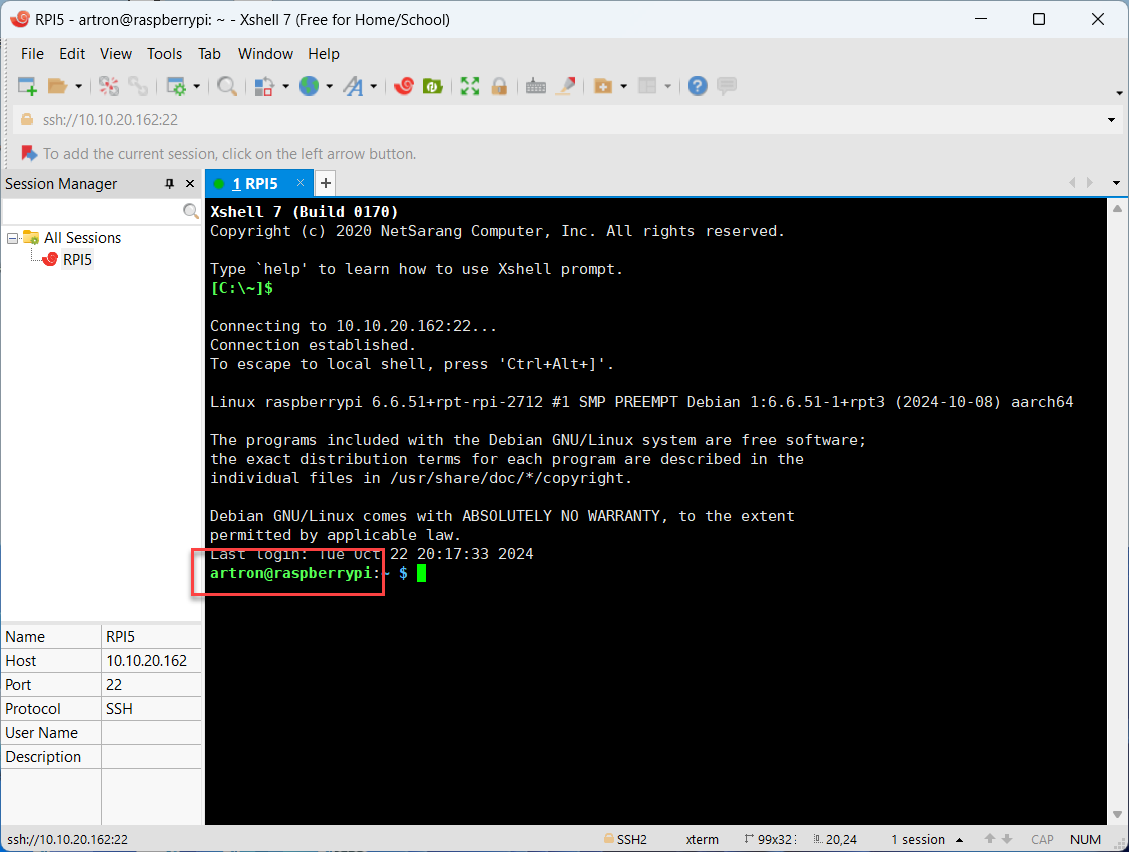Screen dimensions: 1129x852
Task: Toggle full screen with green arrows icon
Action: pyautogui.click(x=470, y=86)
